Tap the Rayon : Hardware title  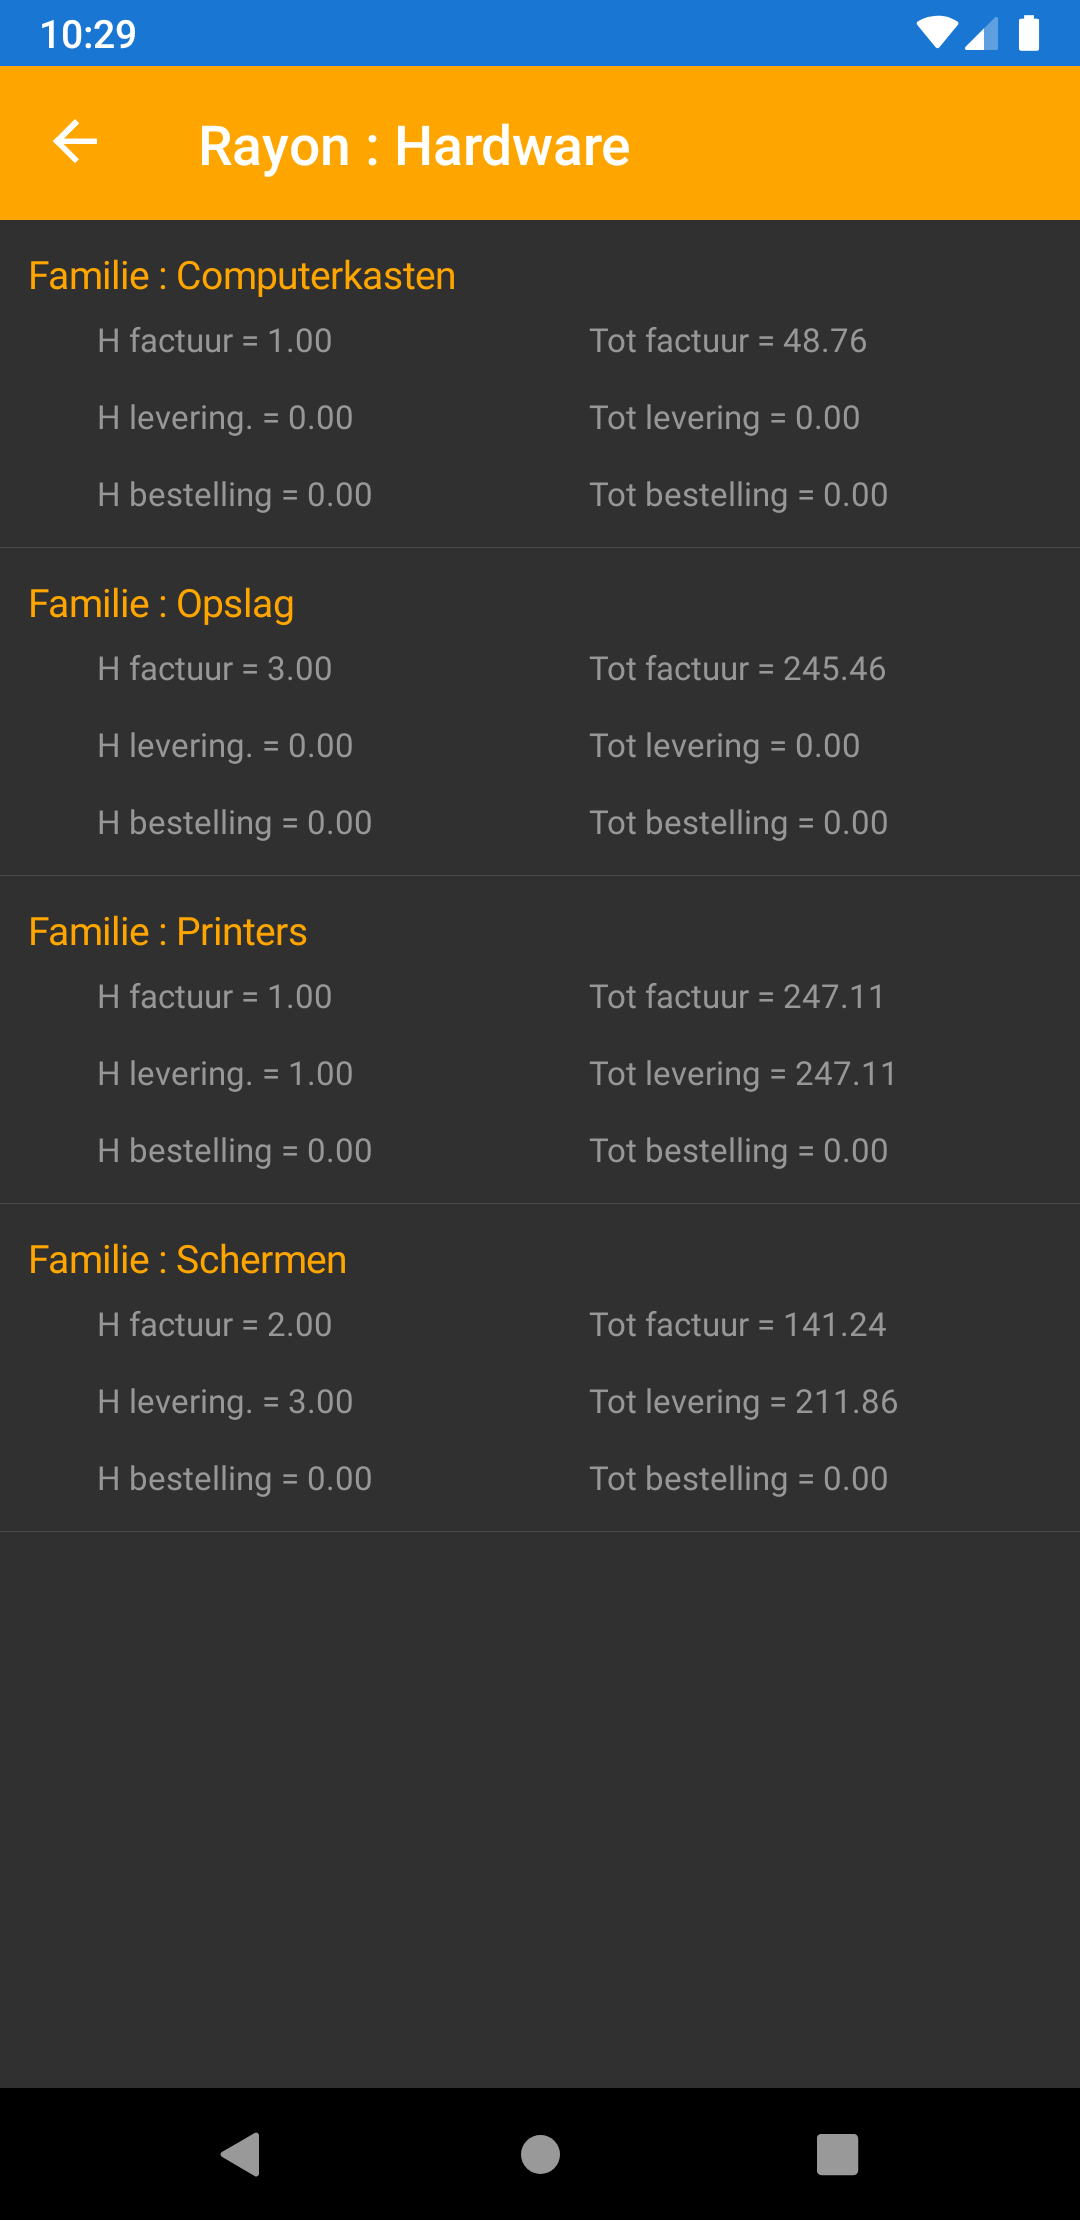click(x=414, y=146)
